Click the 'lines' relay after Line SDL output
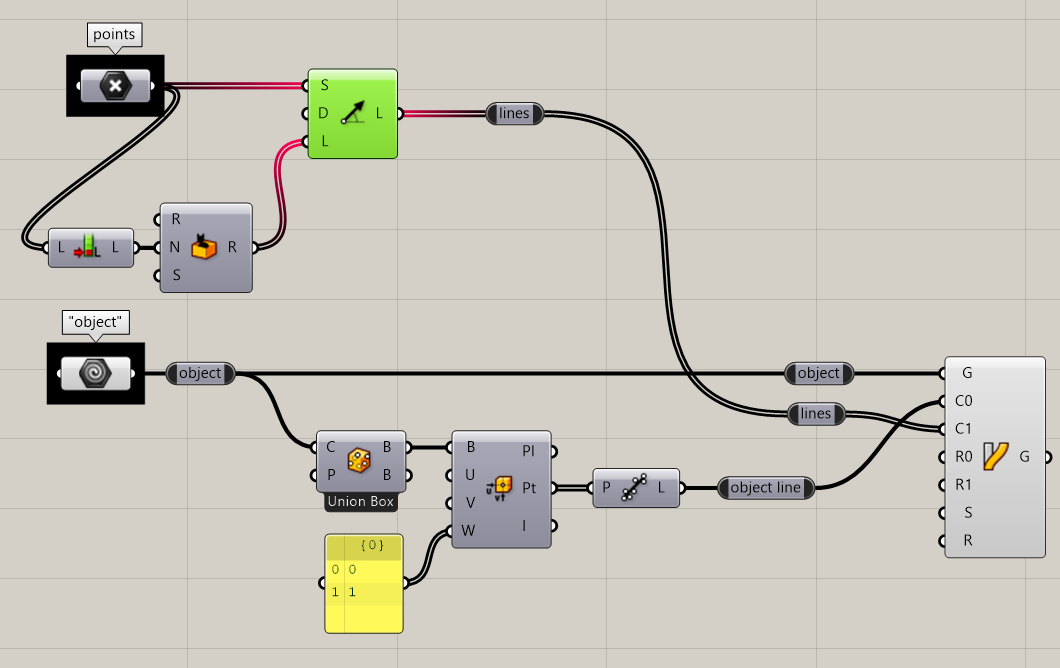This screenshot has height=668, width=1060. click(x=514, y=114)
